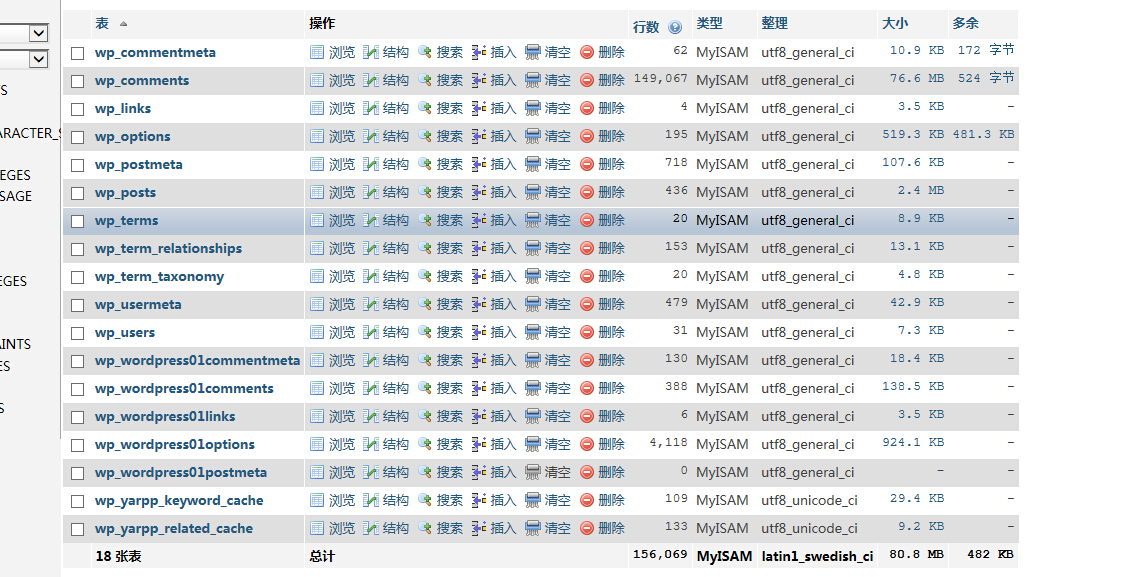Click 结构 text for wp_links
The image size is (1127, 577).
click(396, 108)
